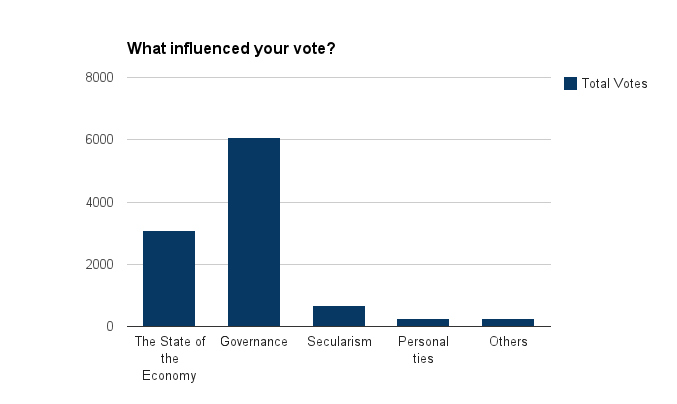The image size is (677, 404).
Task: Click the Total Votes legend color swatch
Action: (x=570, y=83)
